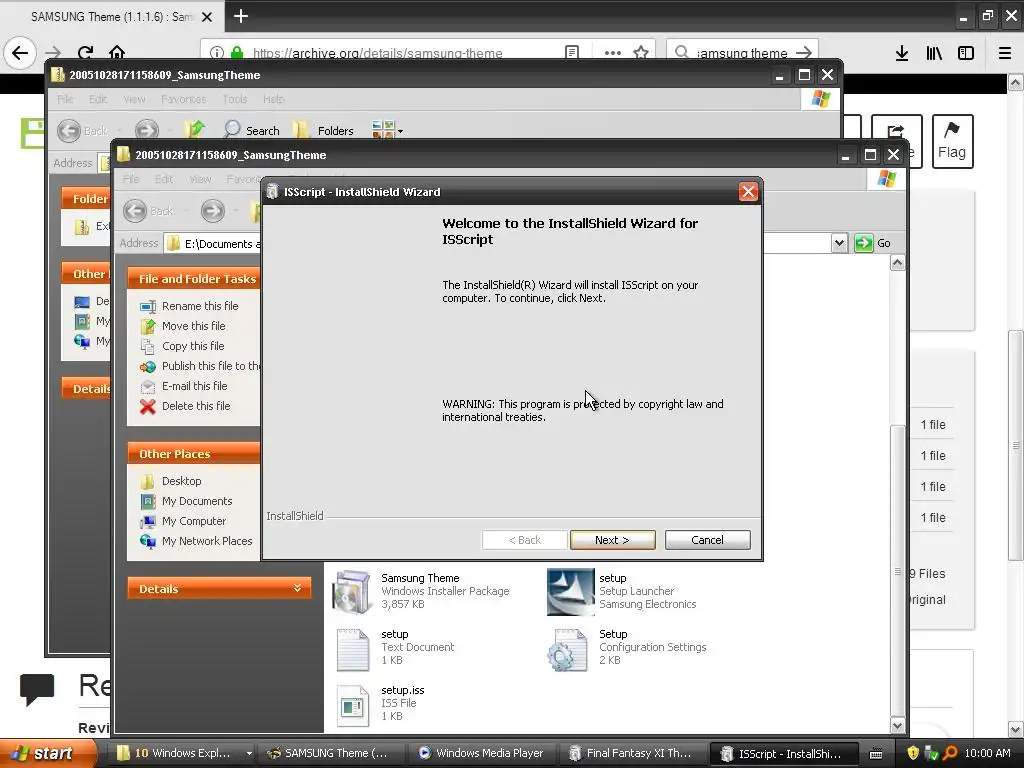Open Desktop in Other Places
This screenshot has height=768, width=1024.
pyautogui.click(x=182, y=481)
